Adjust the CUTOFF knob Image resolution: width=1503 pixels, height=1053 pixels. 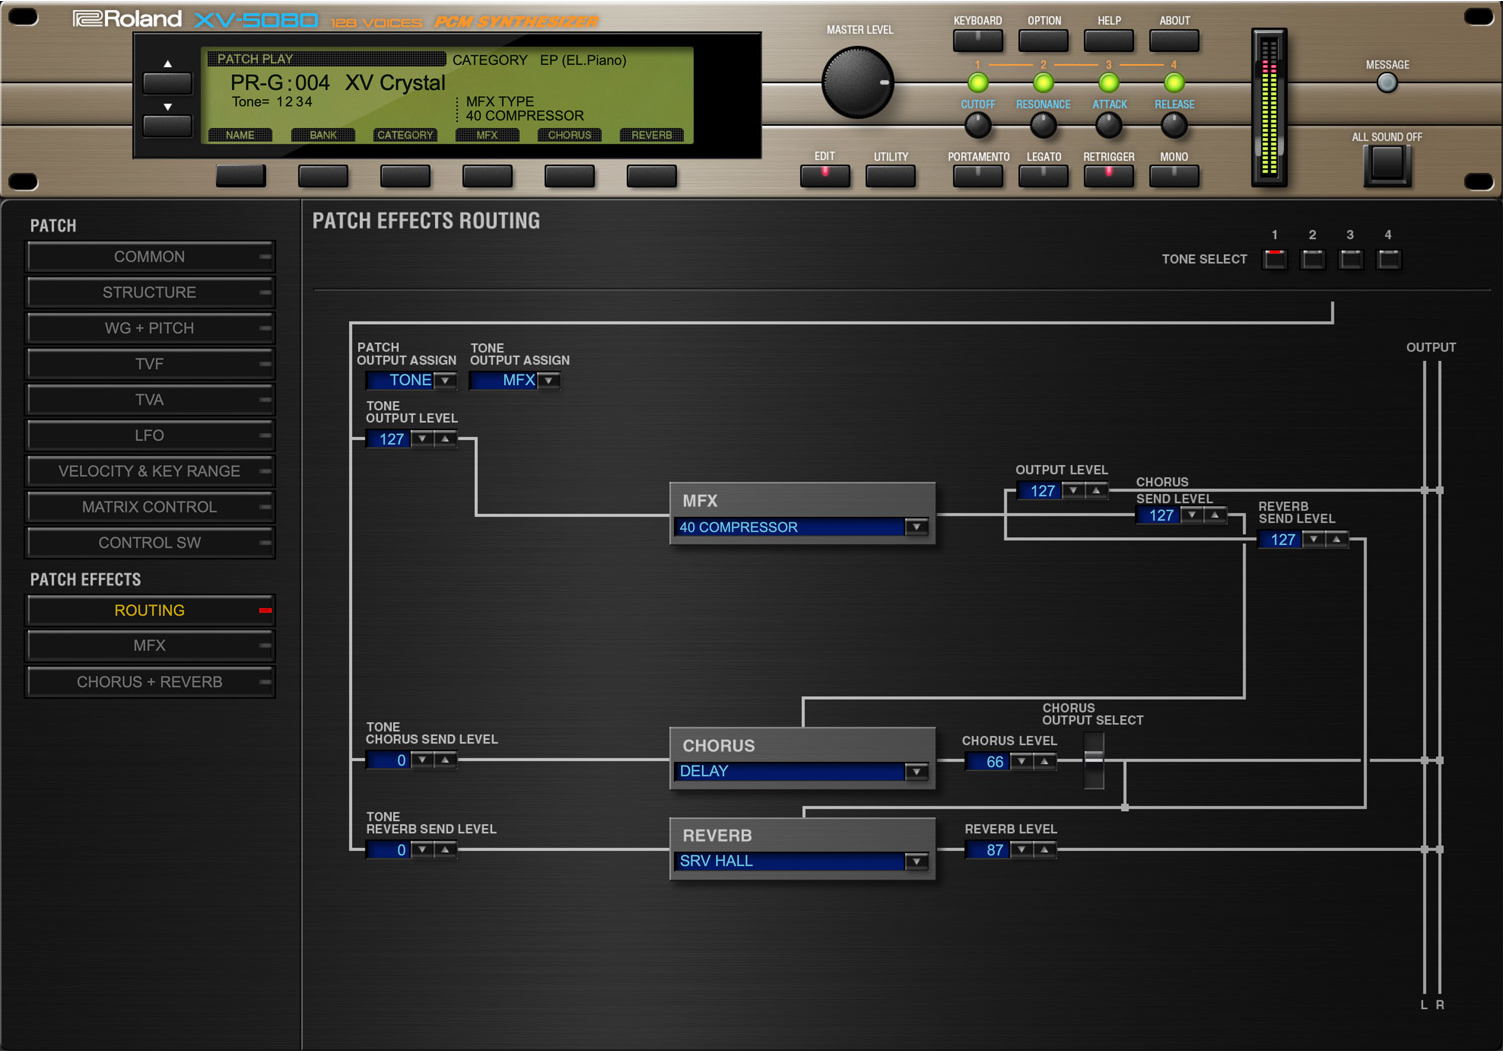pyautogui.click(x=978, y=125)
